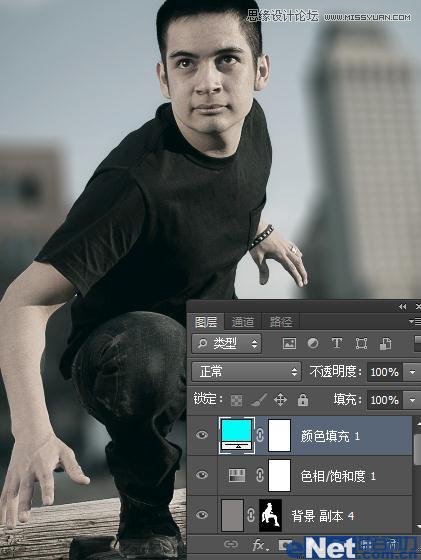The image size is (421, 560).
Task: Open the 路径 tab
Action: click(281, 322)
